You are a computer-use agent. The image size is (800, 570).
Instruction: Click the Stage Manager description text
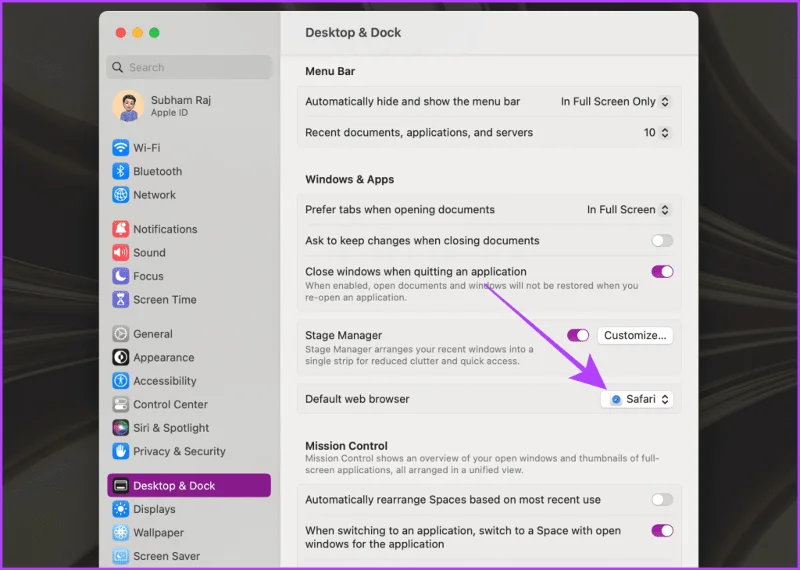coord(419,355)
